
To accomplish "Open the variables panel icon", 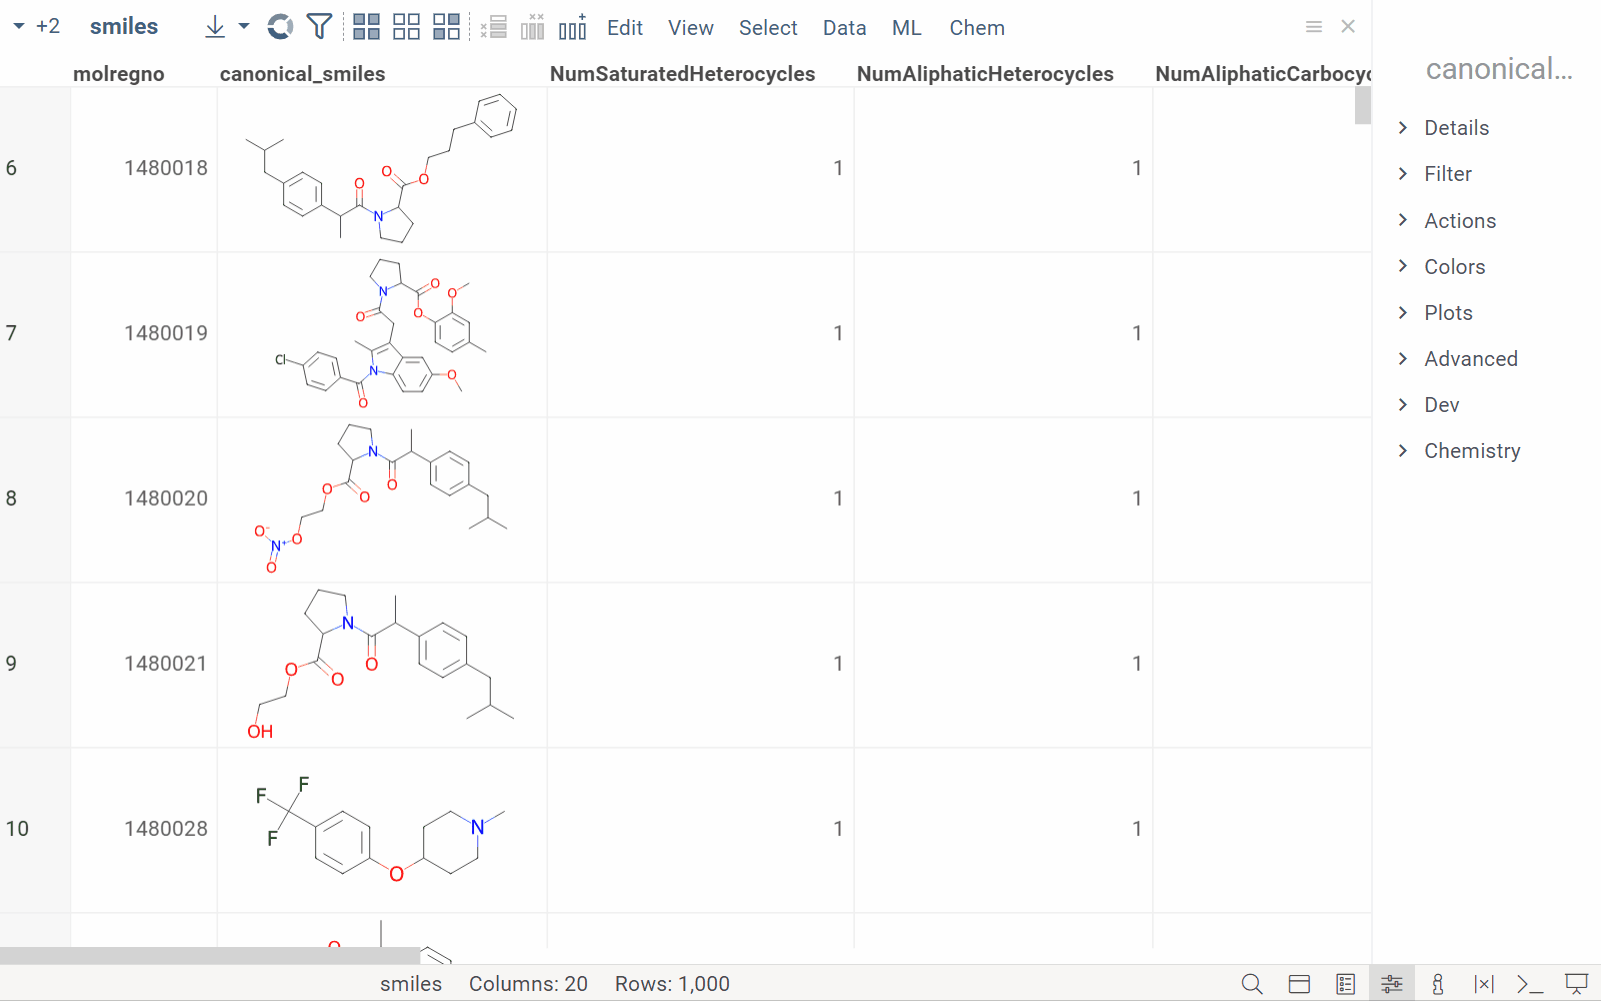I will [x=1484, y=984].
